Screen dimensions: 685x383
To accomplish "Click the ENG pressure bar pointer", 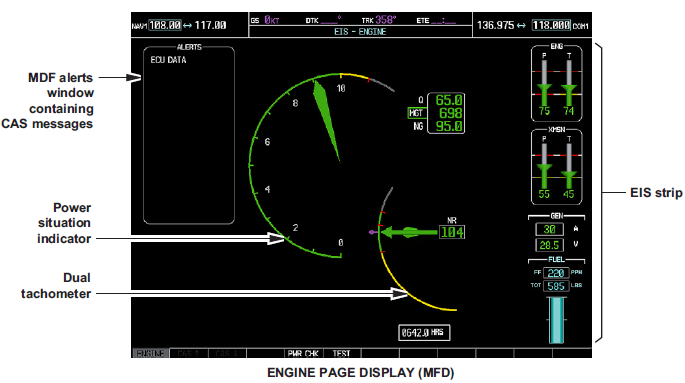I will pos(544,91).
